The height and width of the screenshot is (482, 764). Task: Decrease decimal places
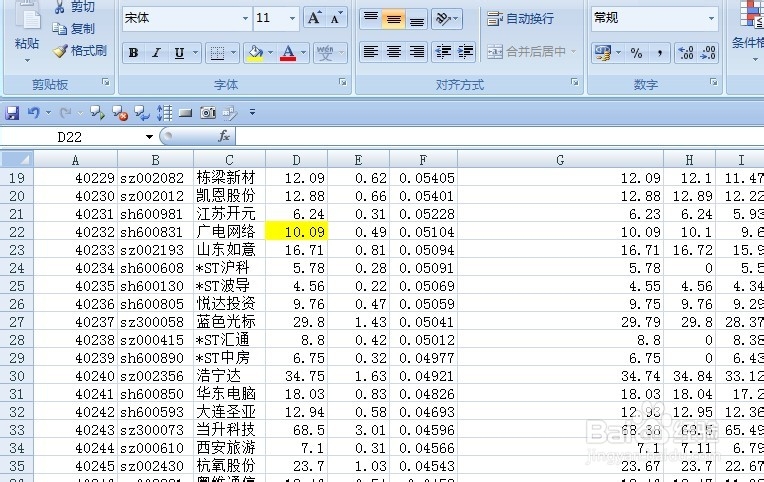pyautogui.click(x=707, y=53)
